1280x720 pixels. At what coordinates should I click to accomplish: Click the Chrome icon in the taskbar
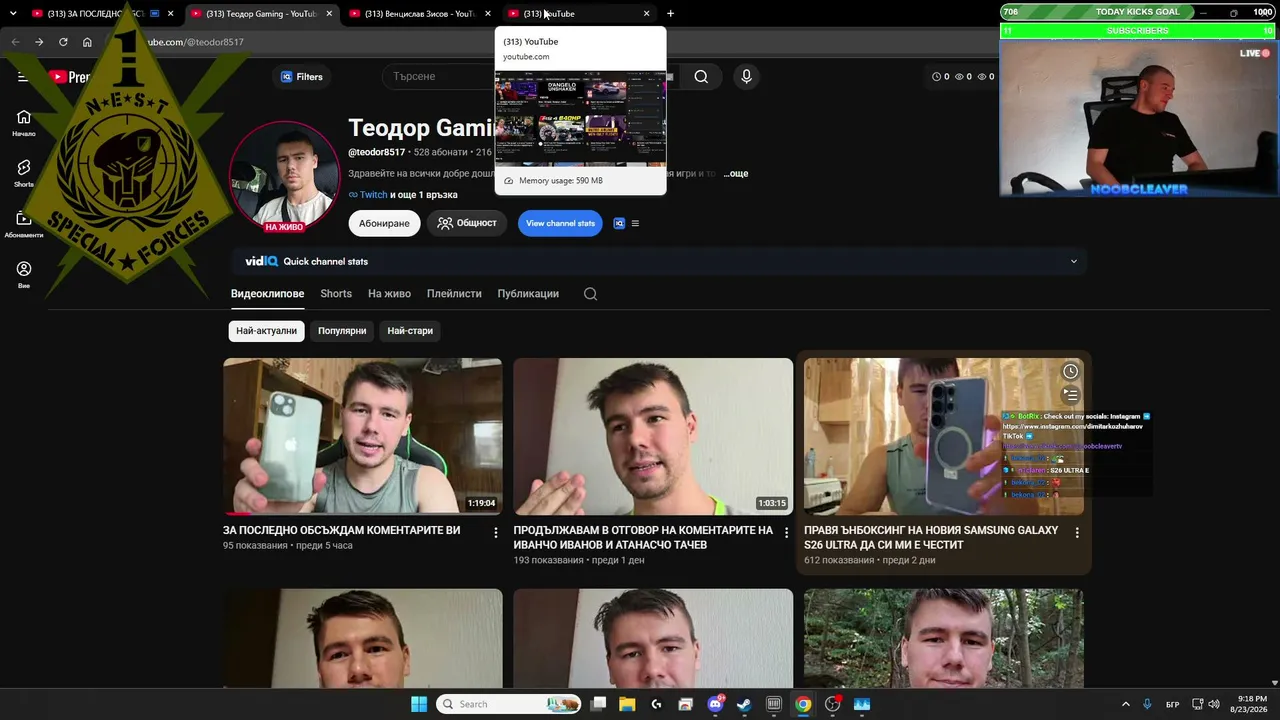(x=803, y=704)
